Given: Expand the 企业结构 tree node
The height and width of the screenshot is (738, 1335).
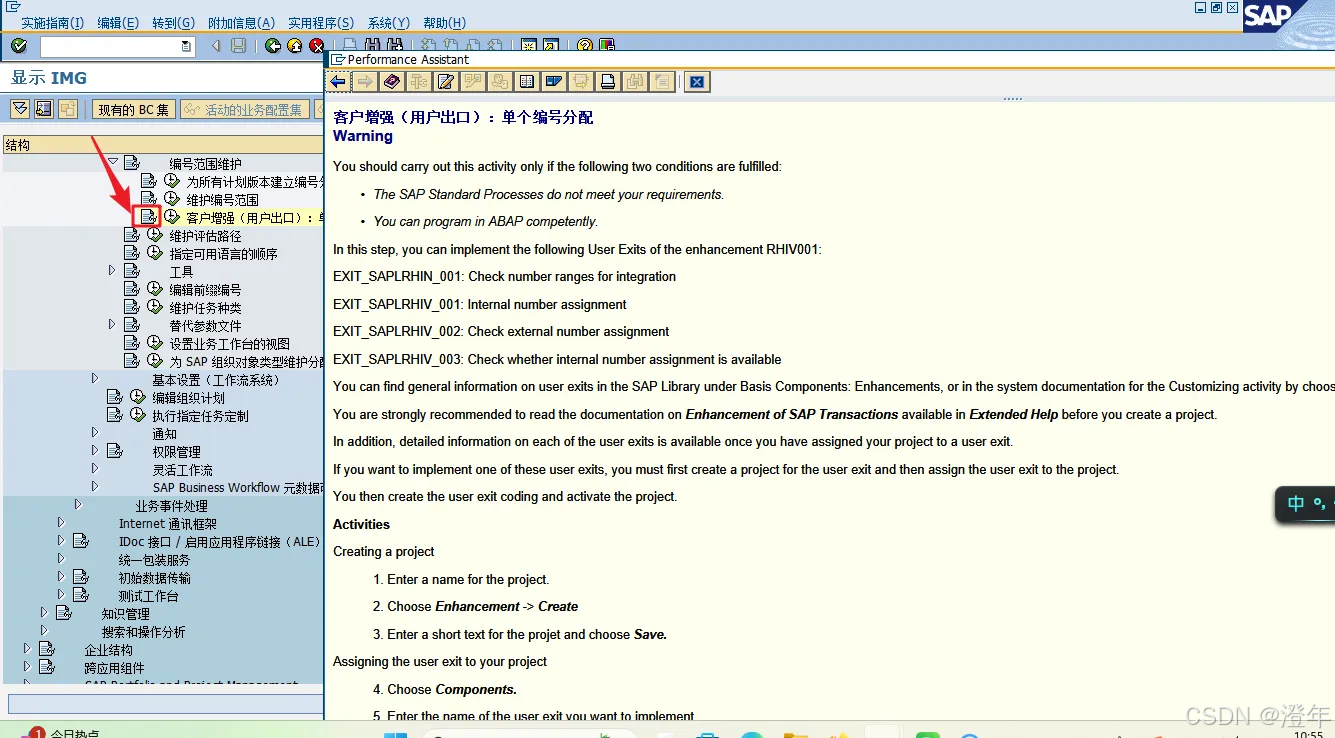Looking at the screenshot, I should [x=27, y=649].
